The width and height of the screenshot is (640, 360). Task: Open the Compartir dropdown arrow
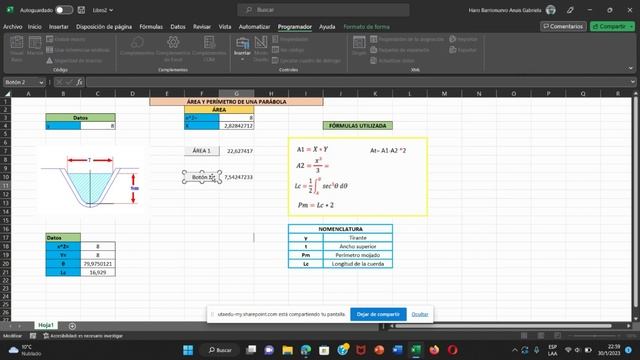(631, 27)
